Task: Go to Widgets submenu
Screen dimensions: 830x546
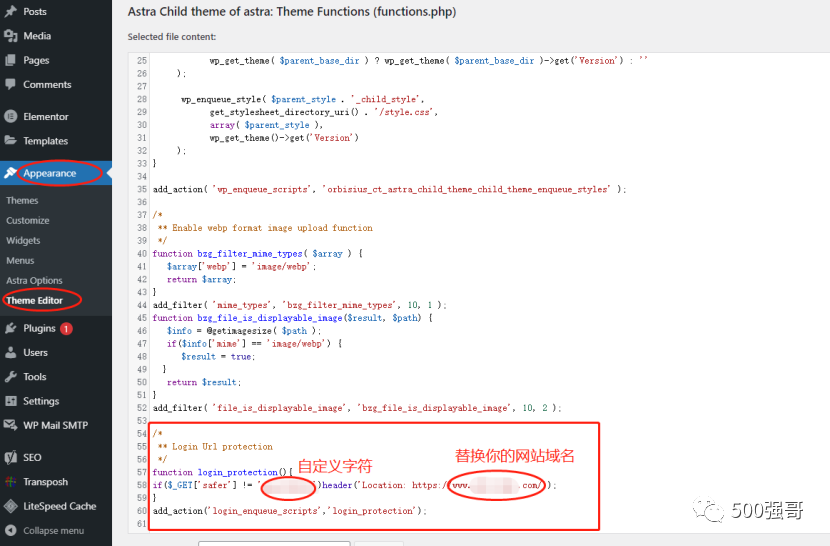Action: 23,240
